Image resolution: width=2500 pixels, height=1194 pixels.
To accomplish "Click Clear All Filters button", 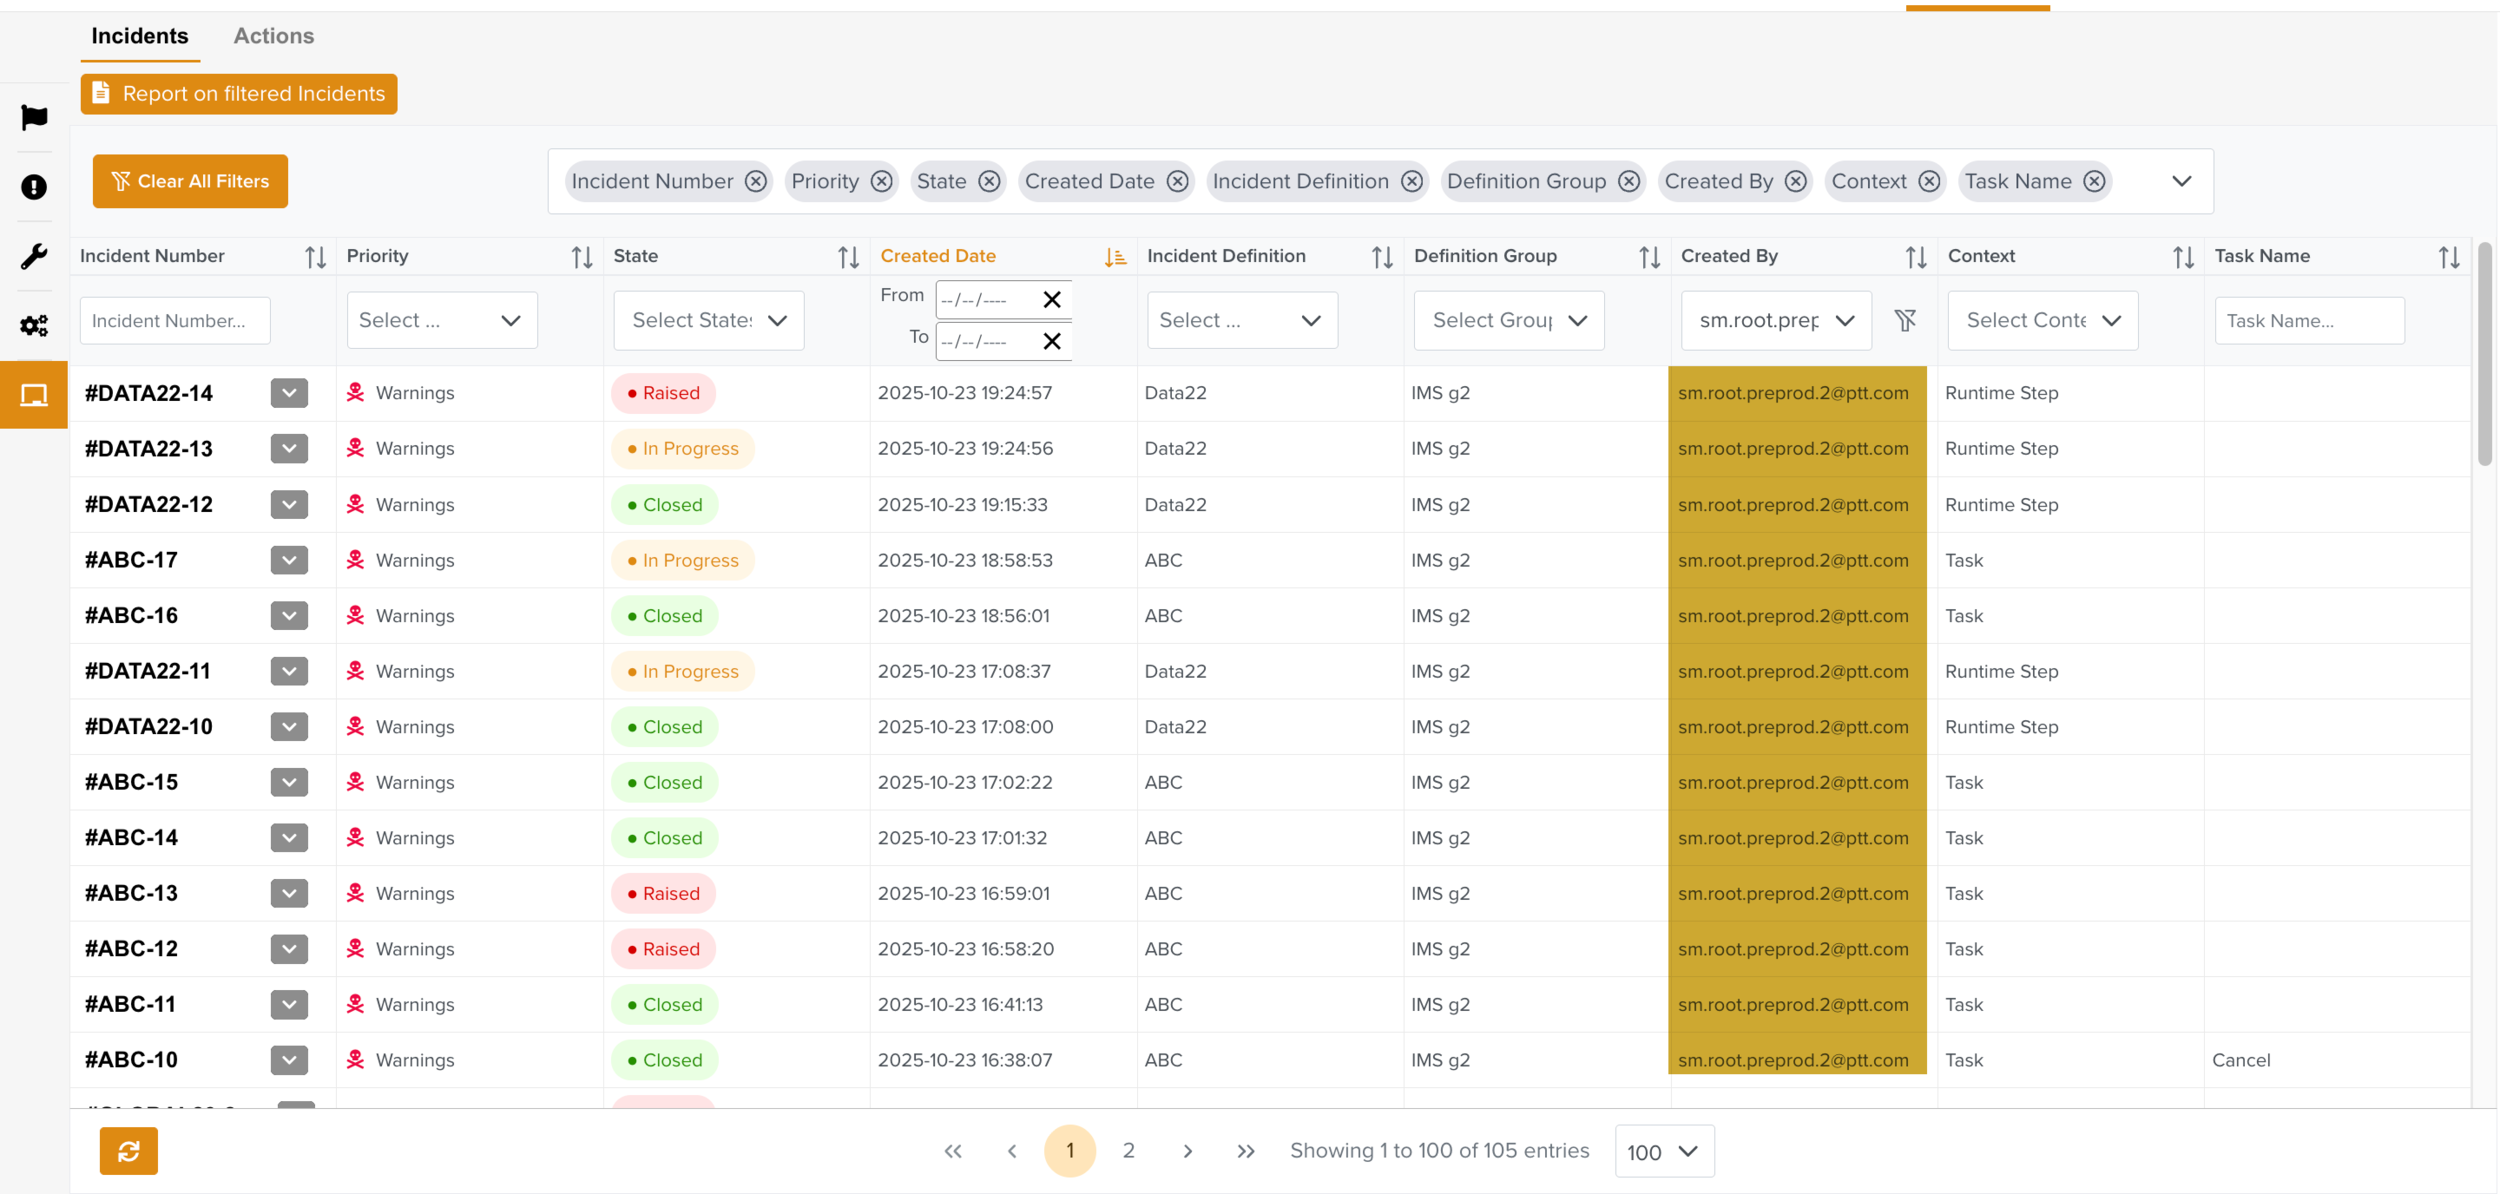I will [190, 181].
